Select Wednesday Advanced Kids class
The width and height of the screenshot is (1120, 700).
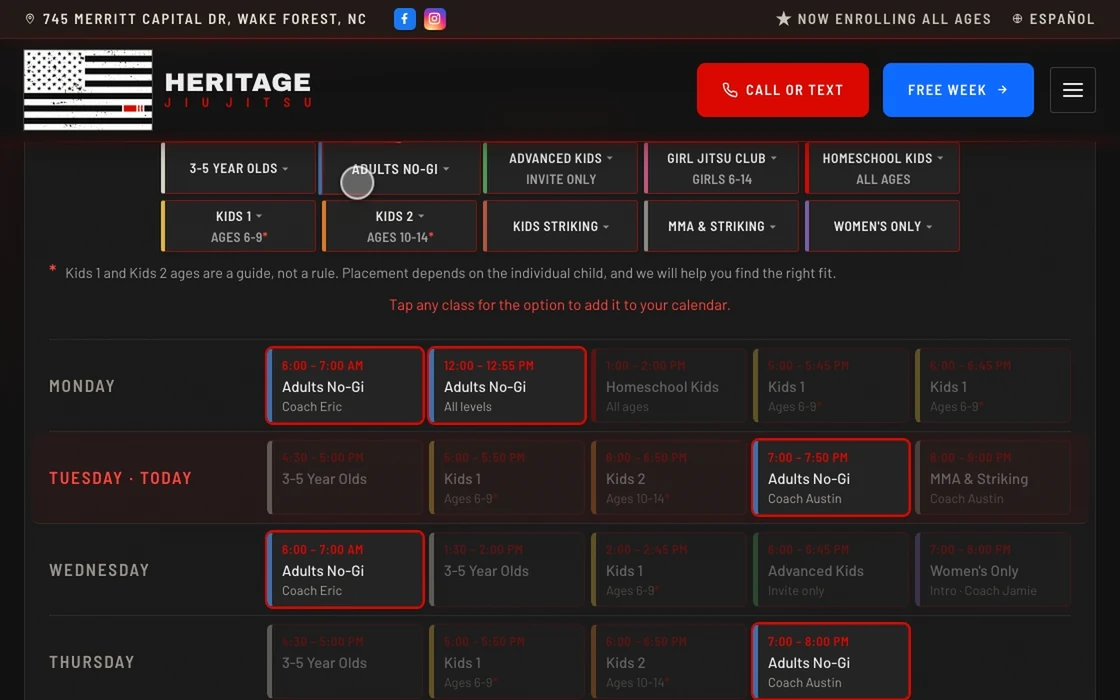831,569
